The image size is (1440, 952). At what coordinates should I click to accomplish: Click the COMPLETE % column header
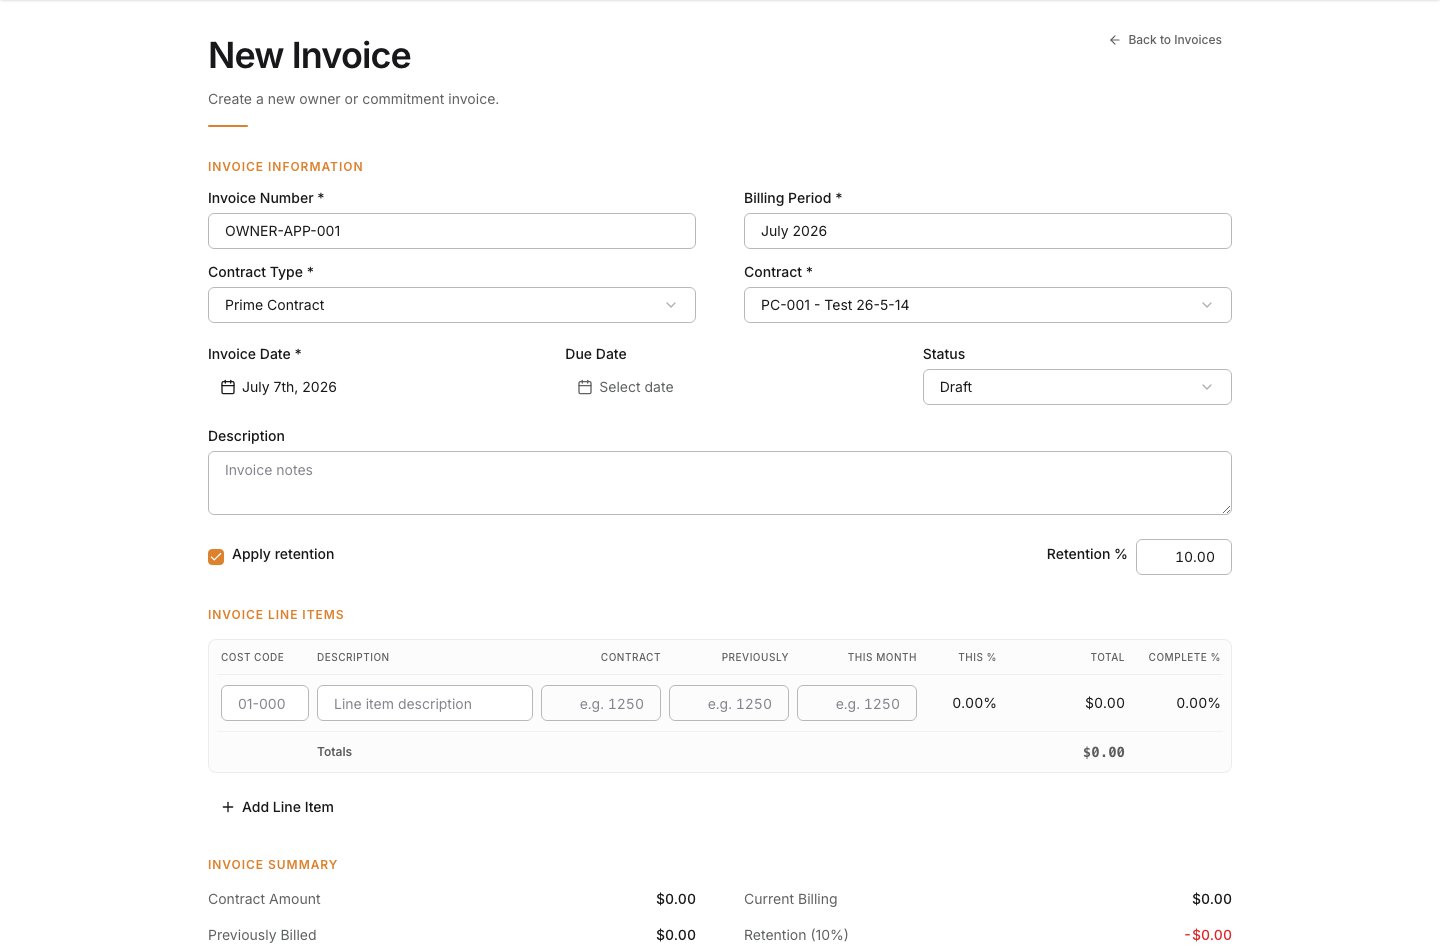(1184, 657)
